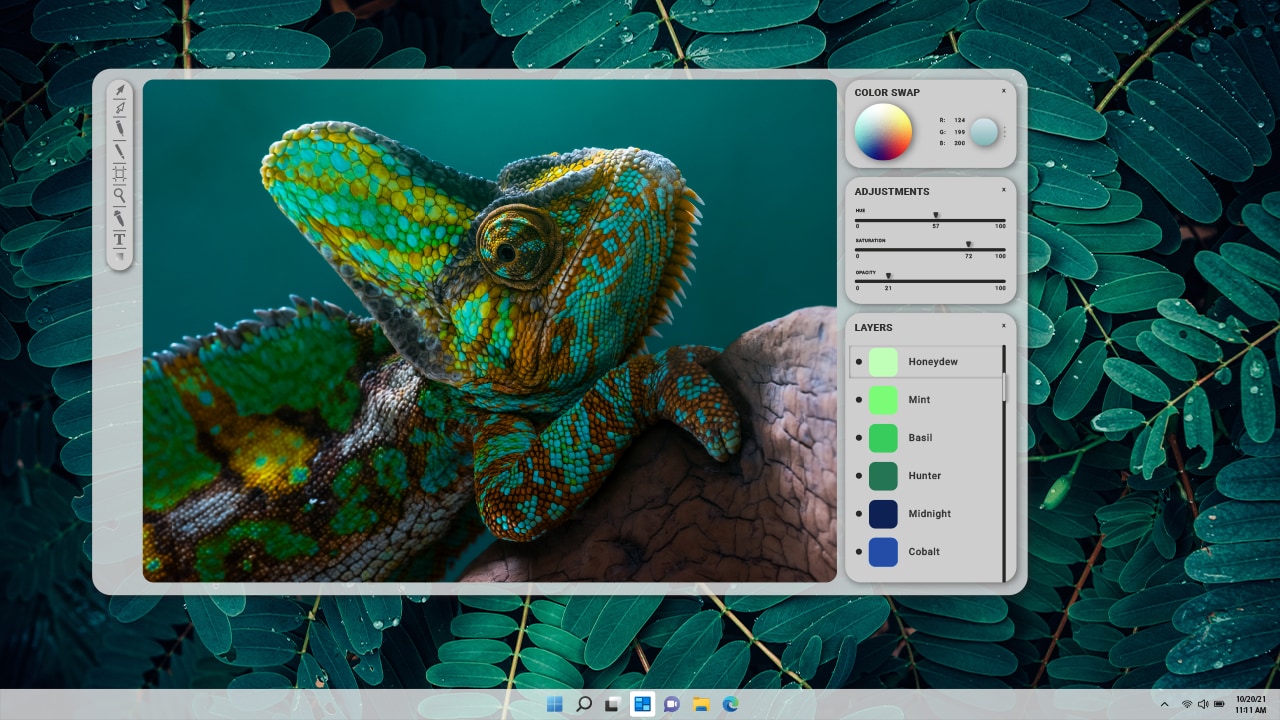1280x720 pixels.
Task: Toggle visibility dot of Cobalt layer
Action: (x=859, y=552)
